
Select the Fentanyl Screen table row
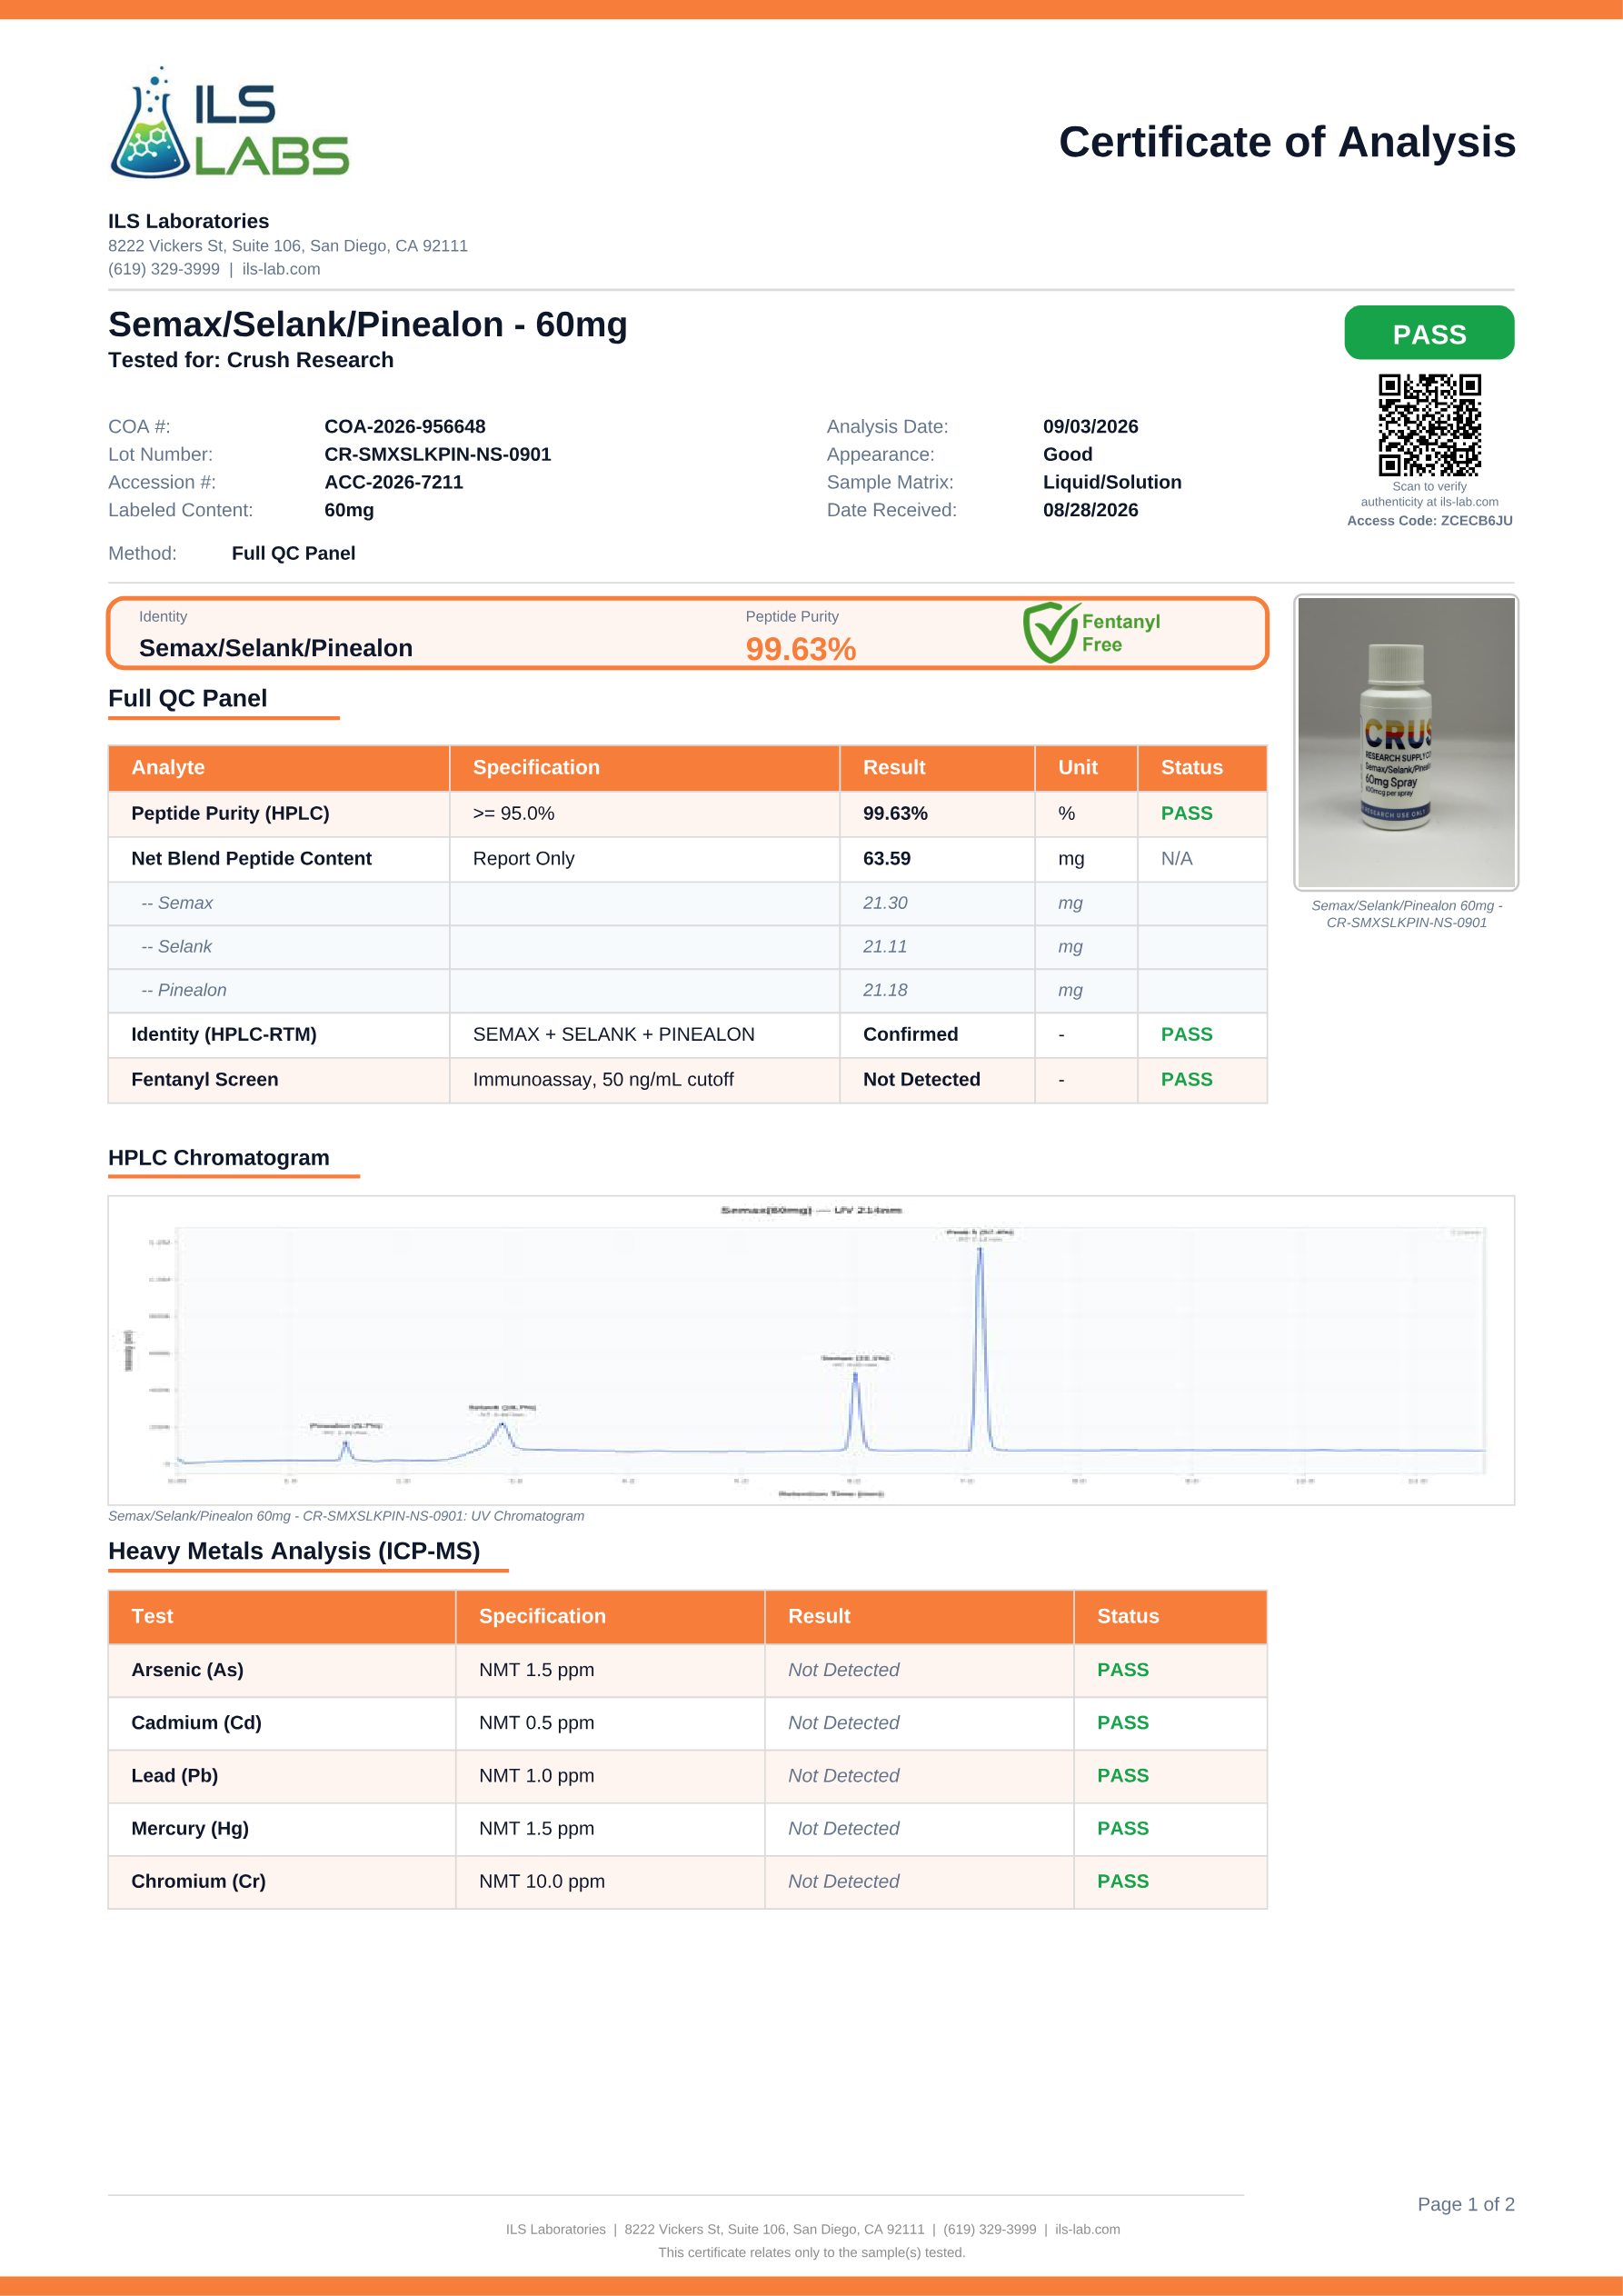tap(688, 1080)
